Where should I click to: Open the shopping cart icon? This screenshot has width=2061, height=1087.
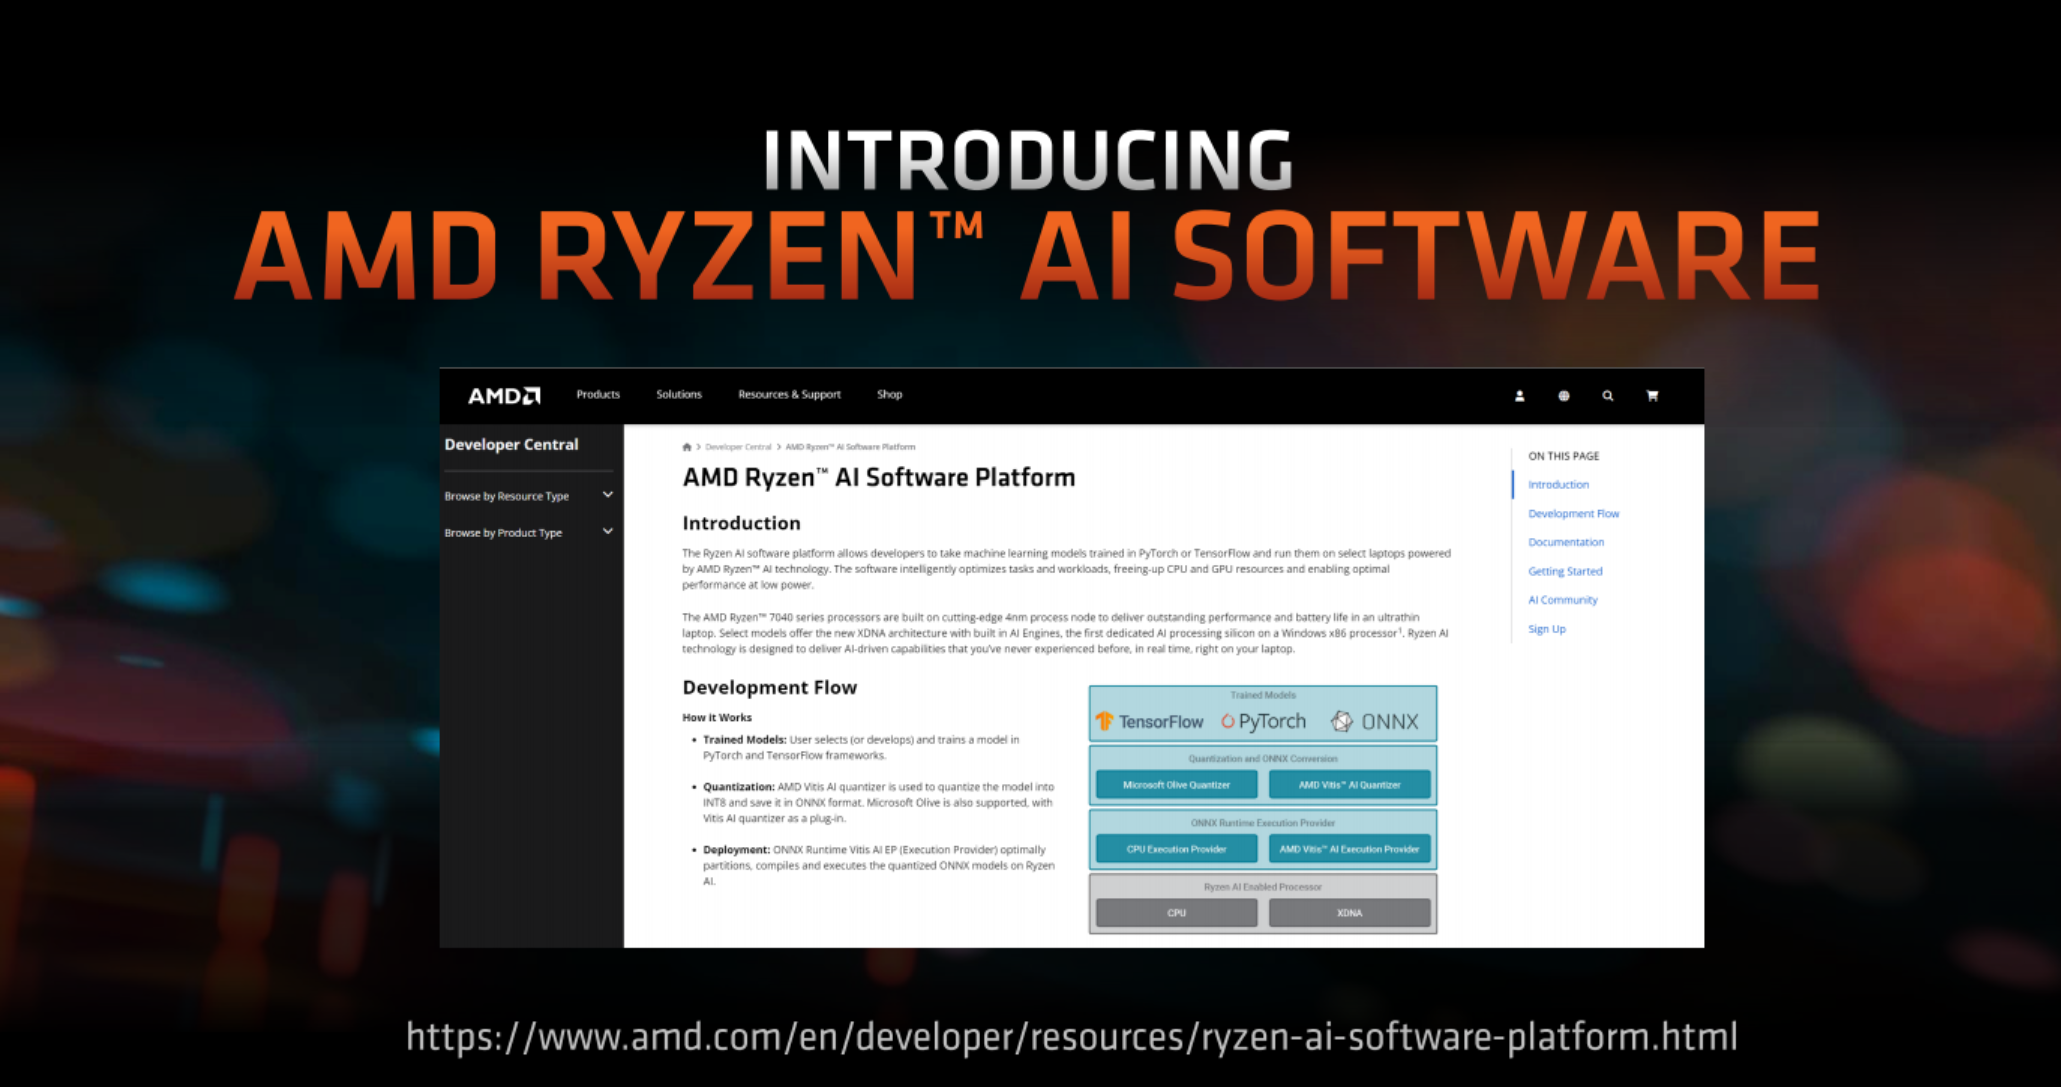[1652, 396]
